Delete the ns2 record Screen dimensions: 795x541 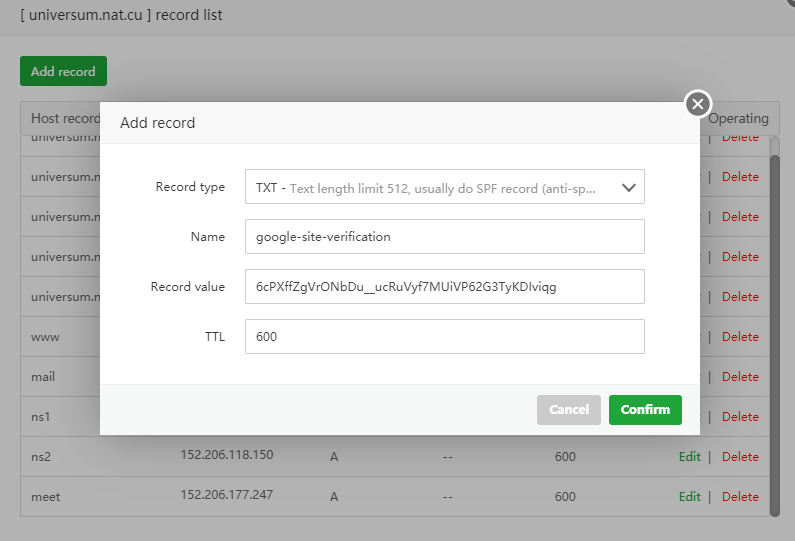coord(740,456)
